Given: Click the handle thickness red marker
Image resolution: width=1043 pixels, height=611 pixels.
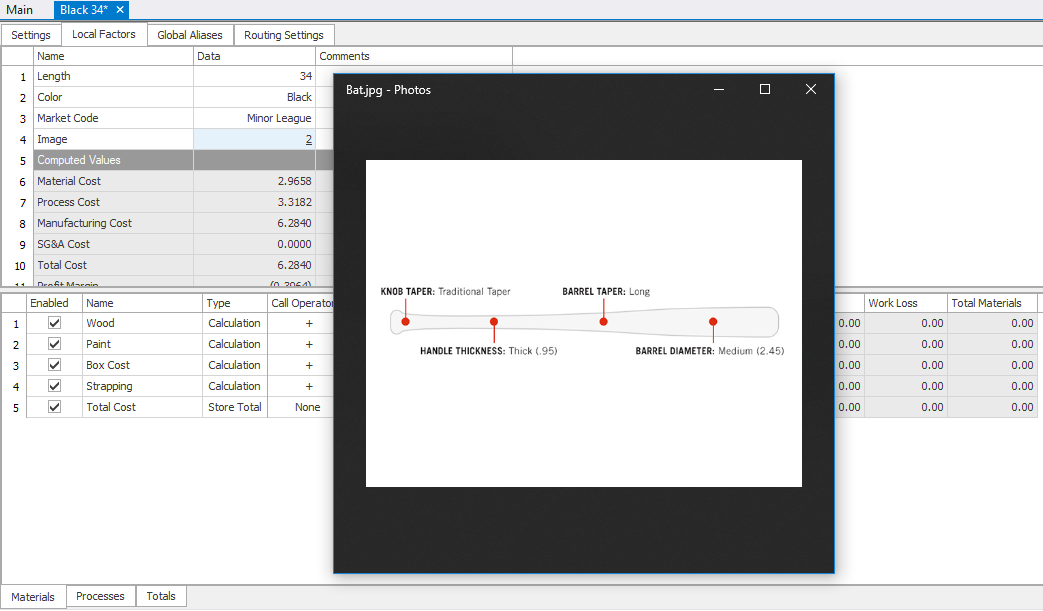Looking at the screenshot, I should tap(494, 322).
